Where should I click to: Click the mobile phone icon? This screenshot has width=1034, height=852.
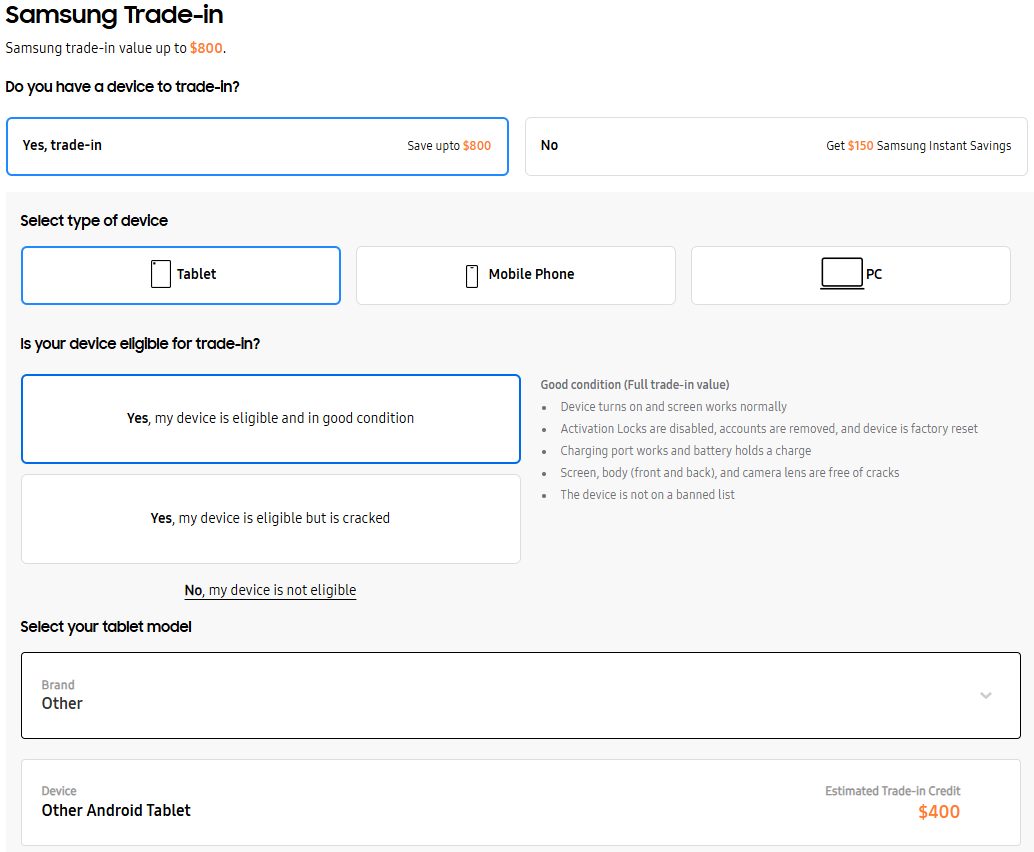click(x=472, y=276)
